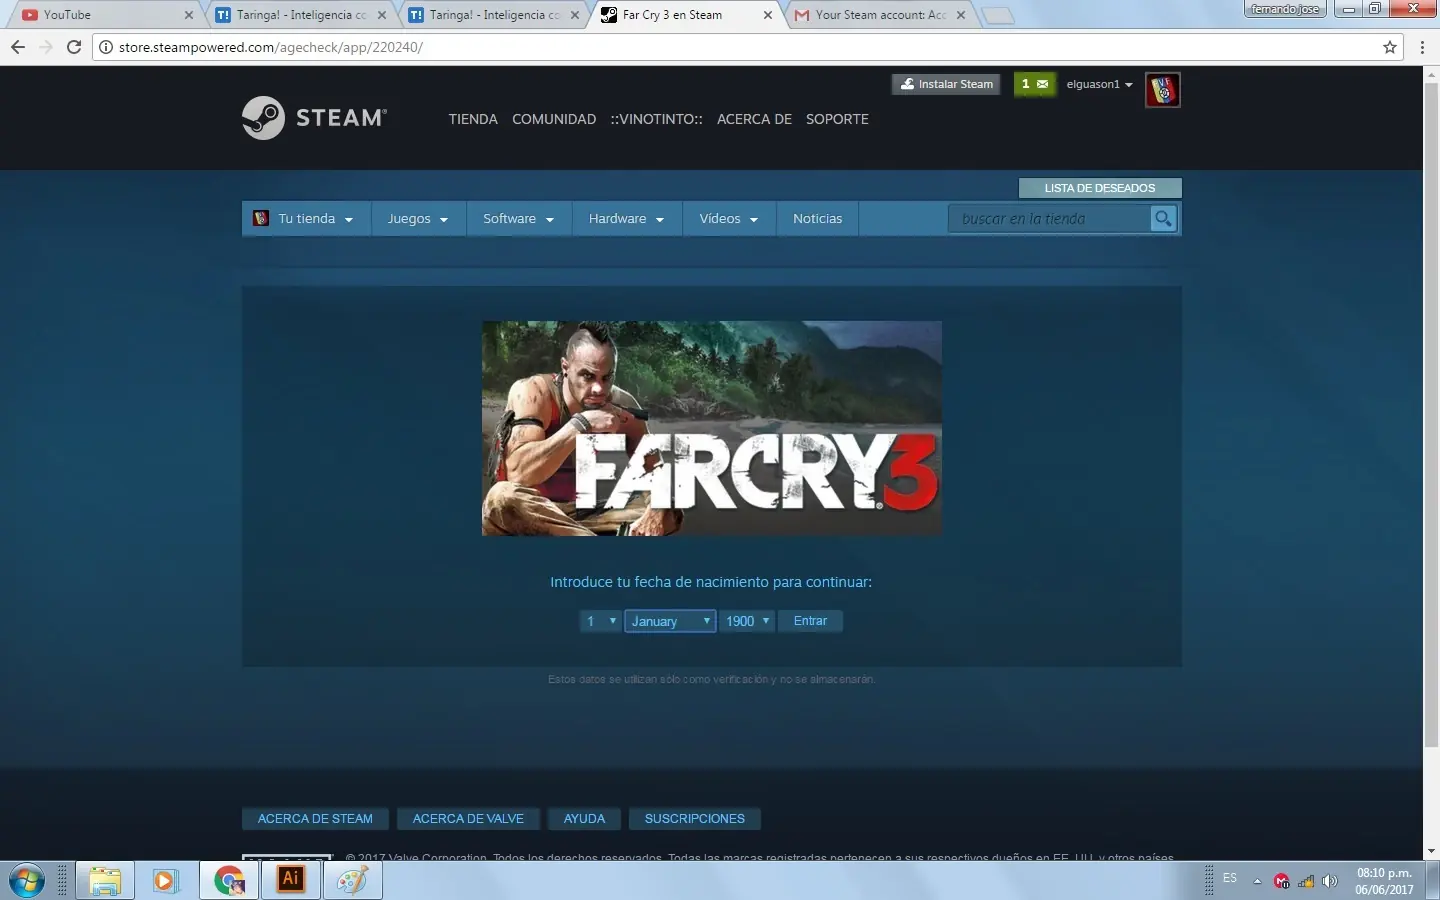Open the Paint taskbar icon

(x=352, y=881)
